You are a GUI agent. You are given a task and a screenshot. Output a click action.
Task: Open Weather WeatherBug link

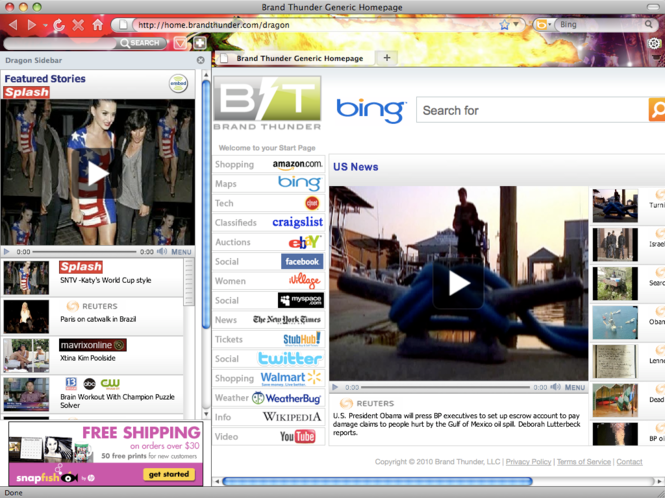click(x=269, y=397)
